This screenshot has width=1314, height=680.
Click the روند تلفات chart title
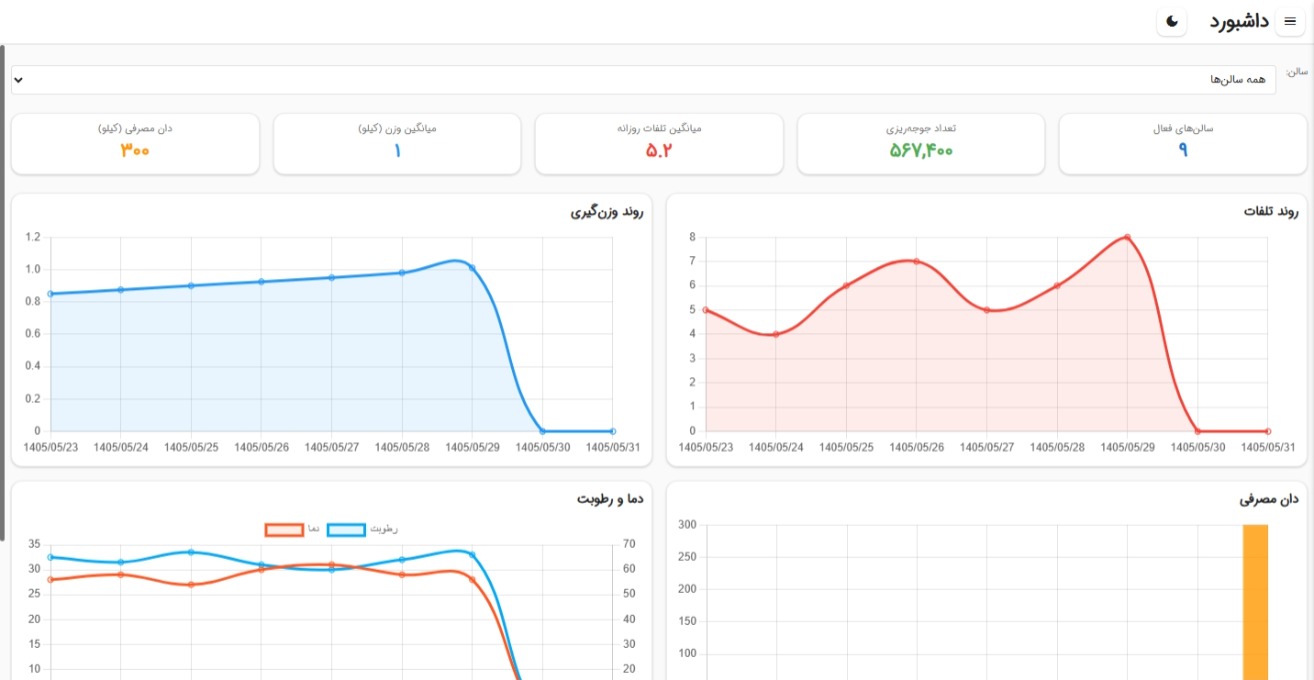pos(1271,212)
